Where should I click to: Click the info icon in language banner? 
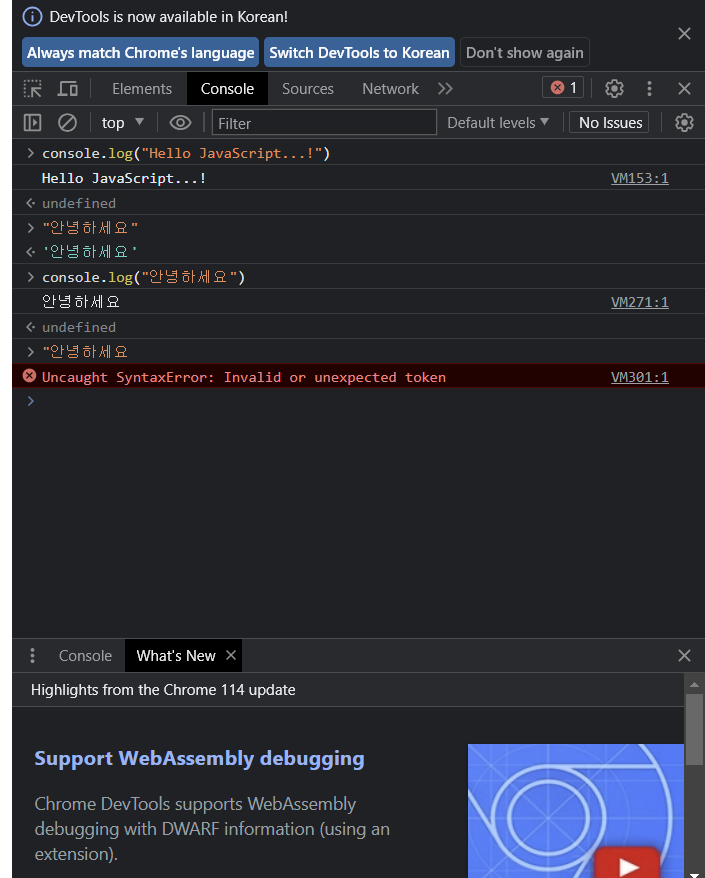point(32,17)
